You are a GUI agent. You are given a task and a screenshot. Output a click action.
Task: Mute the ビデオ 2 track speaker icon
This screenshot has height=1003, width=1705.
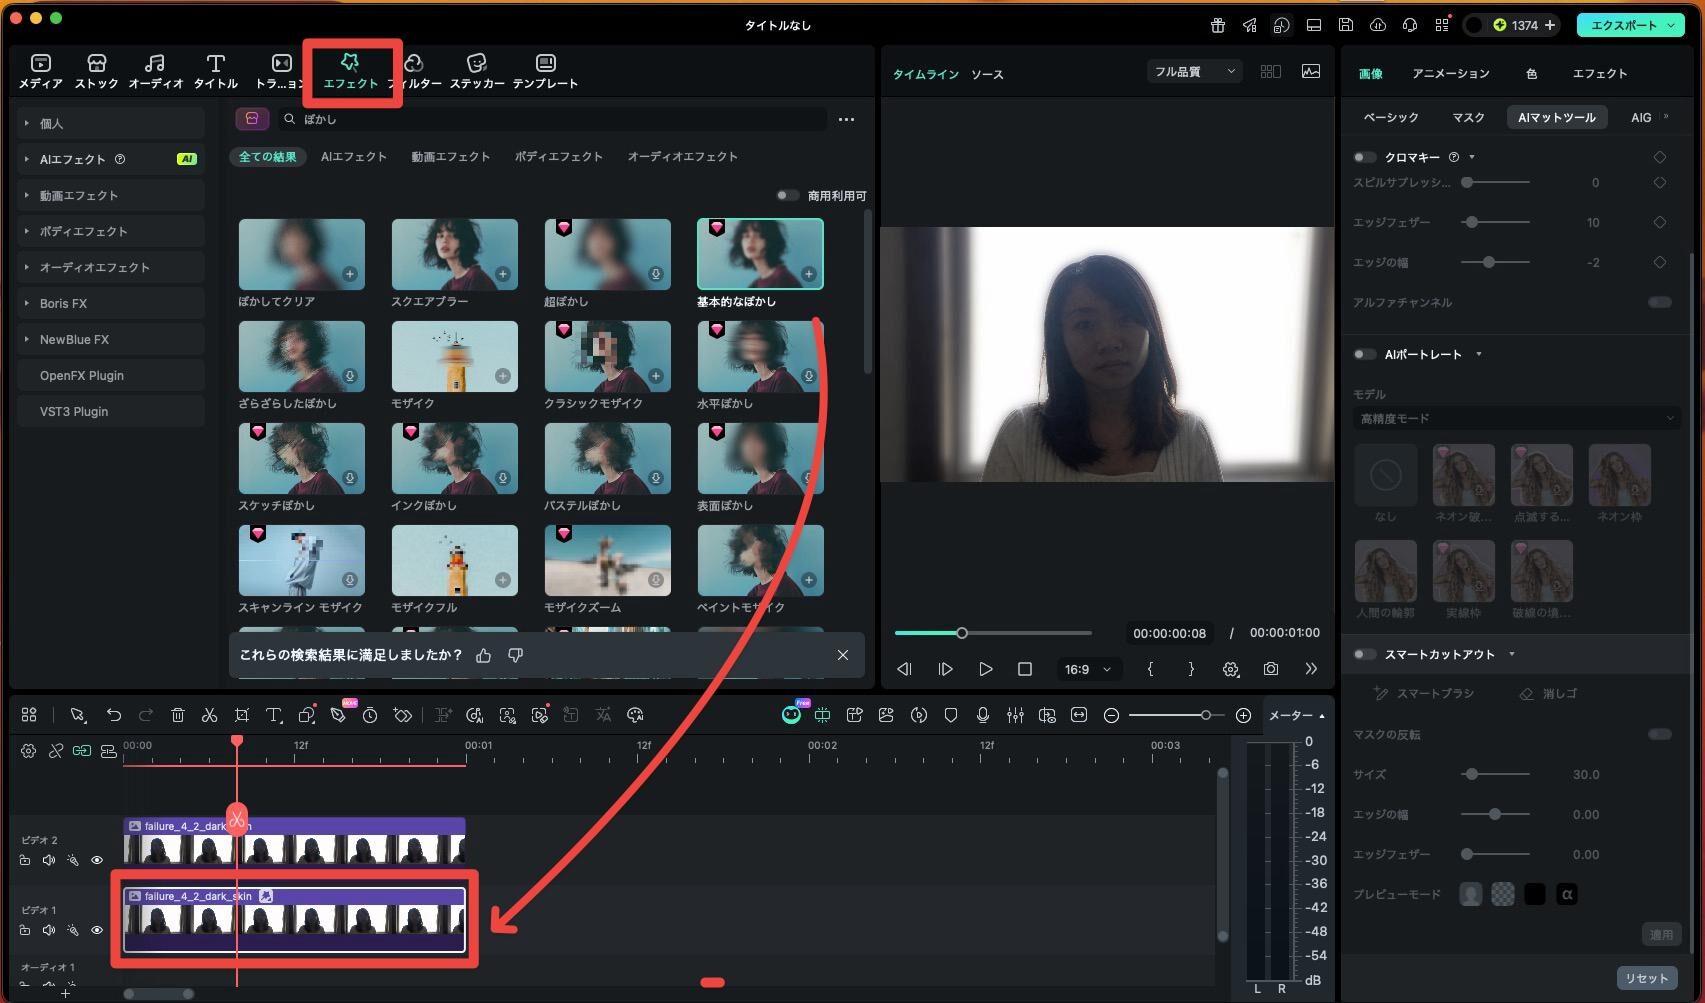coord(49,860)
